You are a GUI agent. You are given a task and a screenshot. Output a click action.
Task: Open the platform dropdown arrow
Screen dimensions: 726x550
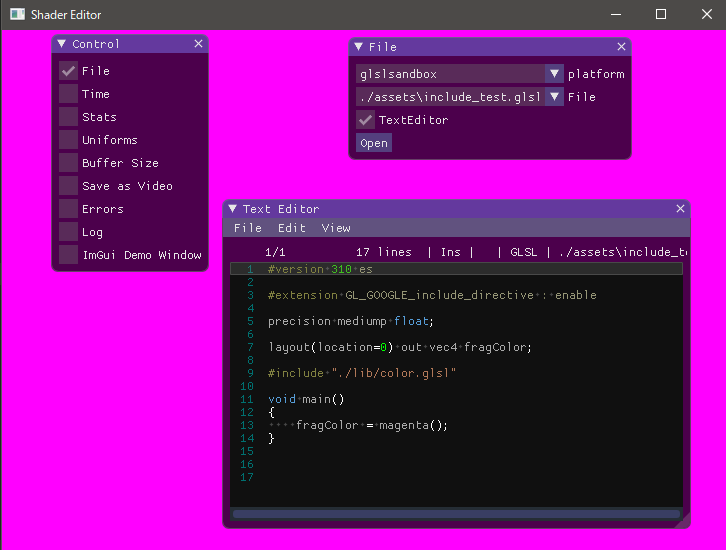tap(554, 74)
